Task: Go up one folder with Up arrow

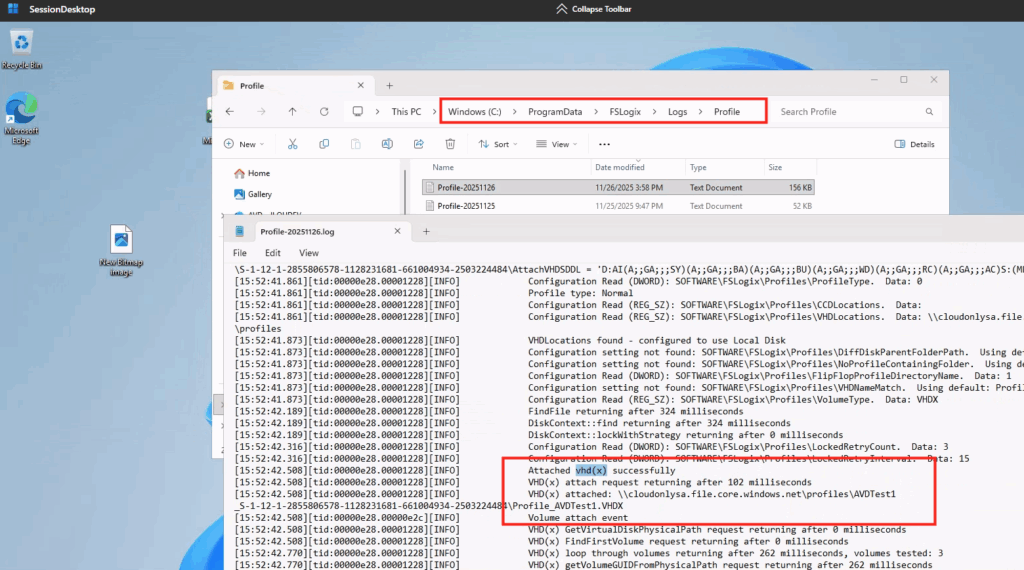Action: tap(292, 112)
